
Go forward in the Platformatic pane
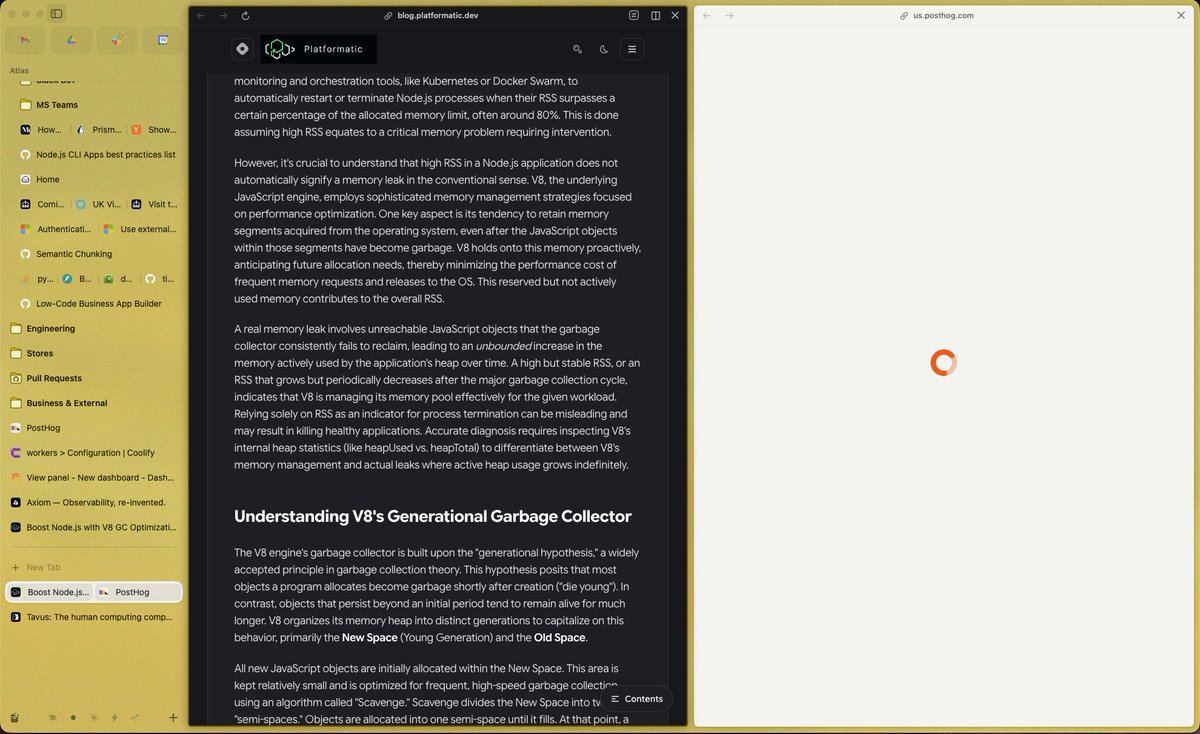coord(223,16)
